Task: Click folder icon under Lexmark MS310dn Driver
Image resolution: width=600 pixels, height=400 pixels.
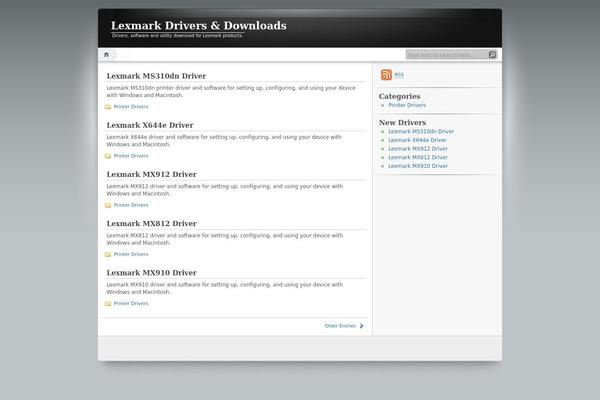Action: pos(108,107)
